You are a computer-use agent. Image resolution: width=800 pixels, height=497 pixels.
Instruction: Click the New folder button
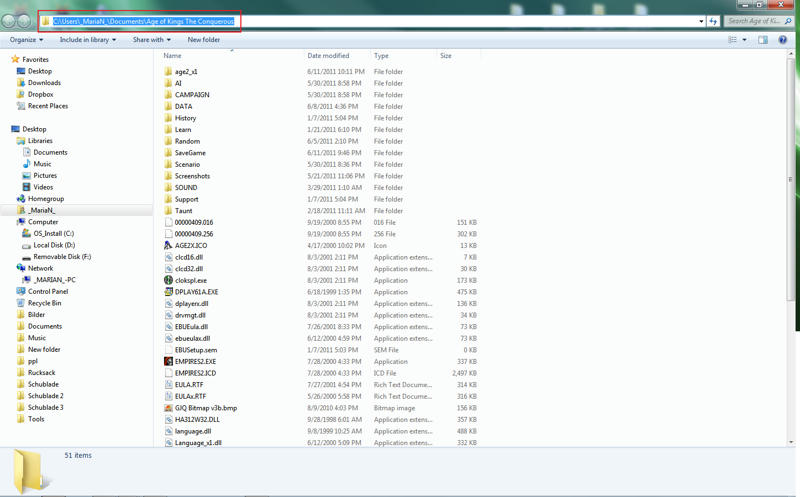point(204,40)
